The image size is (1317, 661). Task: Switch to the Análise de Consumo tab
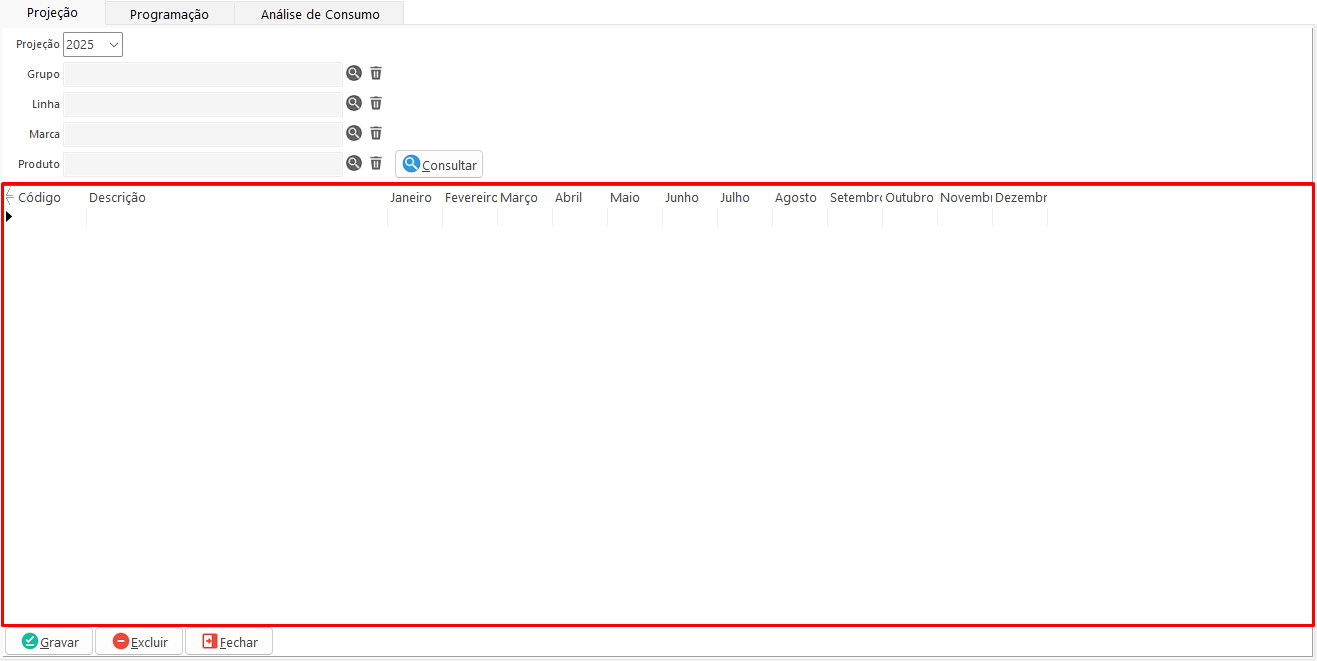(x=320, y=14)
